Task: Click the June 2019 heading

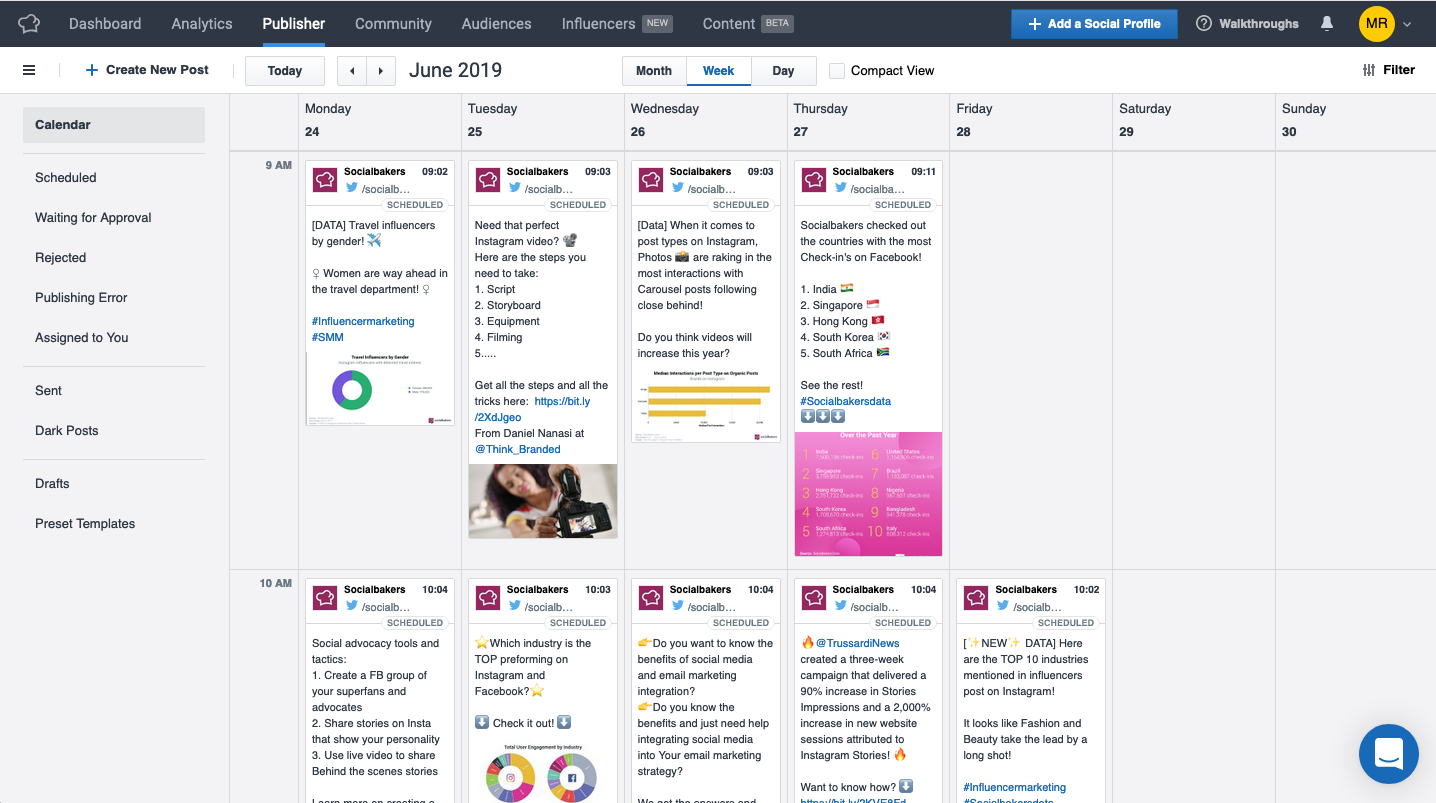Action: (456, 70)
